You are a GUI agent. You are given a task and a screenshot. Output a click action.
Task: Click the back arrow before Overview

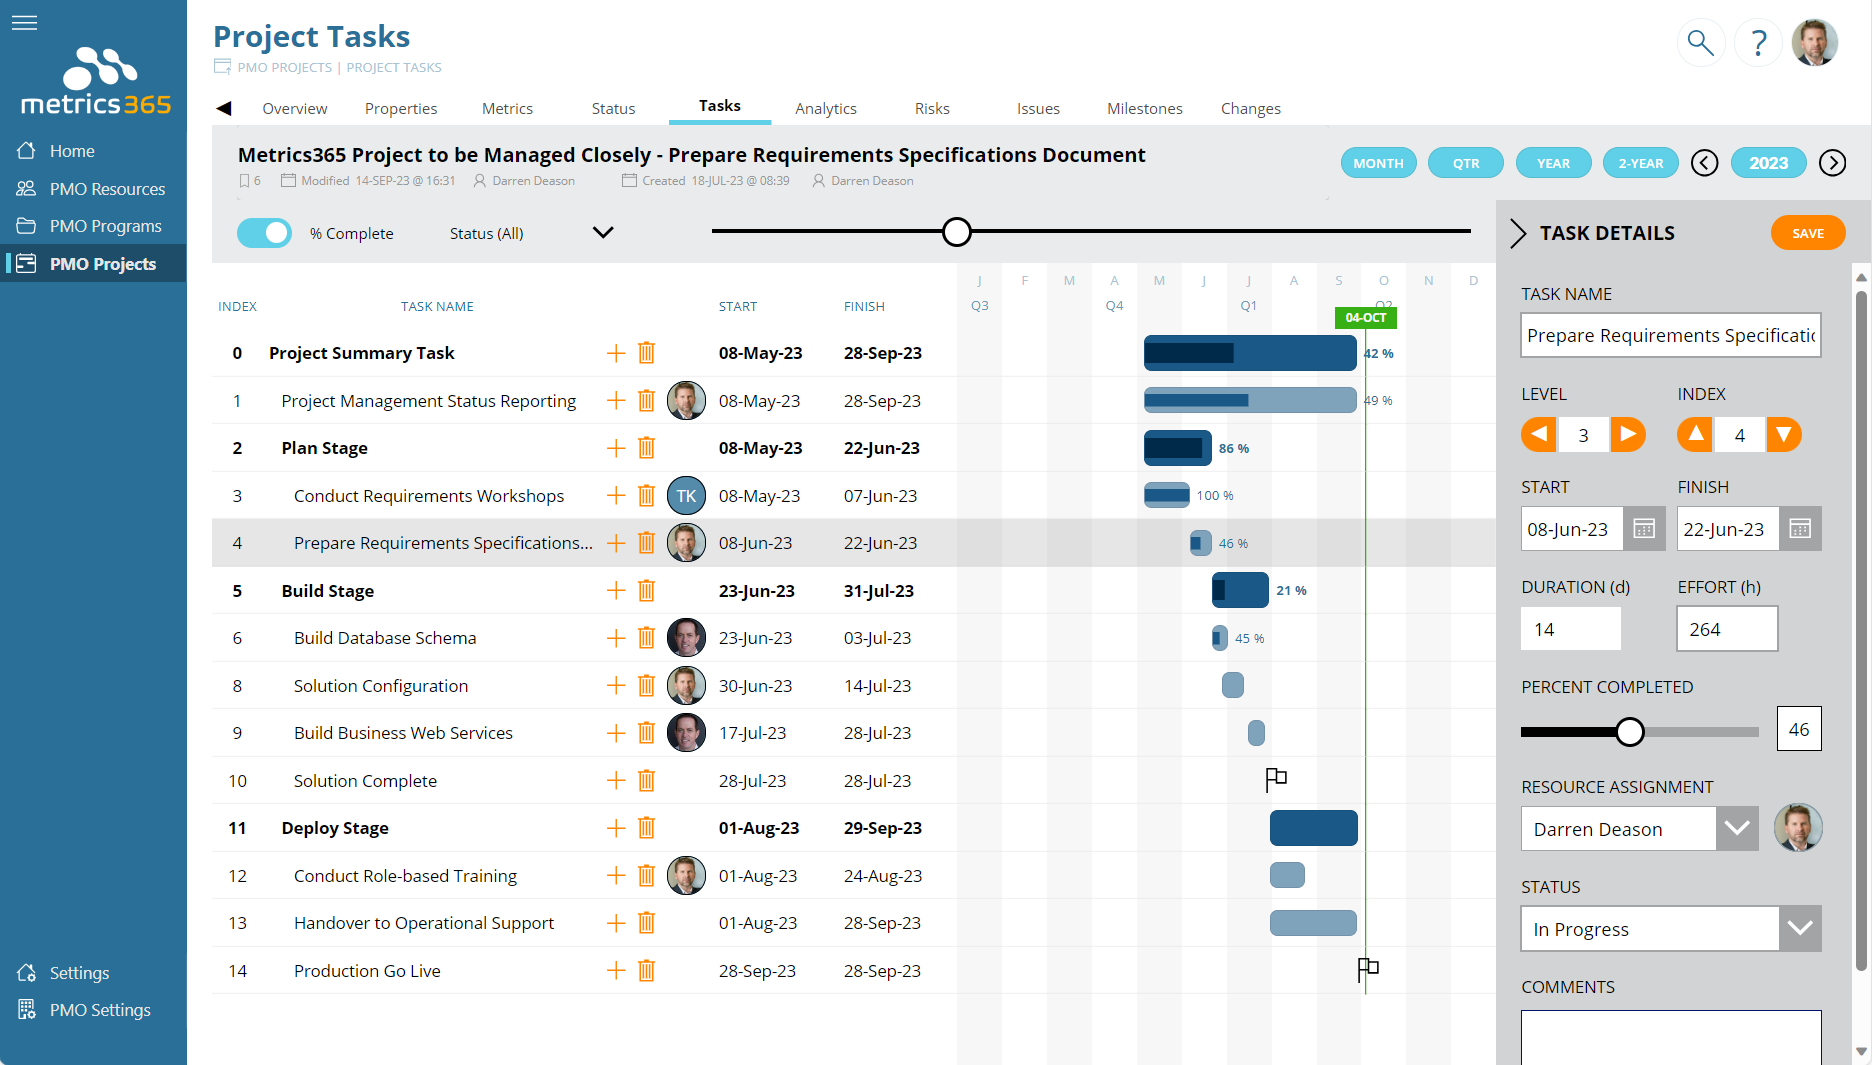click(x=224, y=108)
